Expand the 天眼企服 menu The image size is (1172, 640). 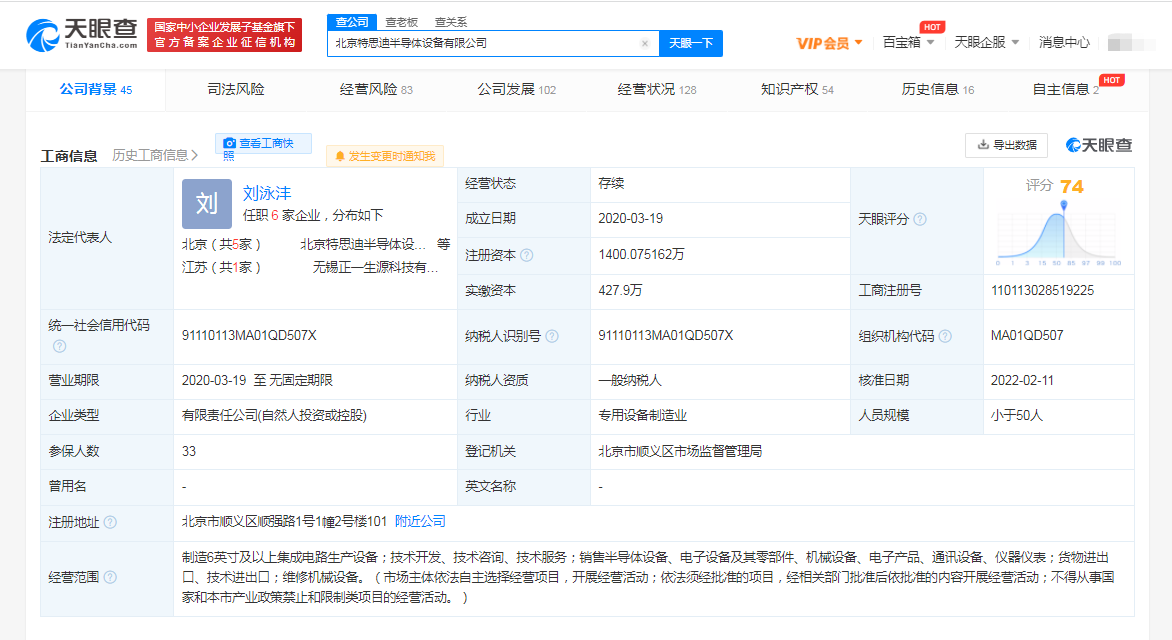987,43
